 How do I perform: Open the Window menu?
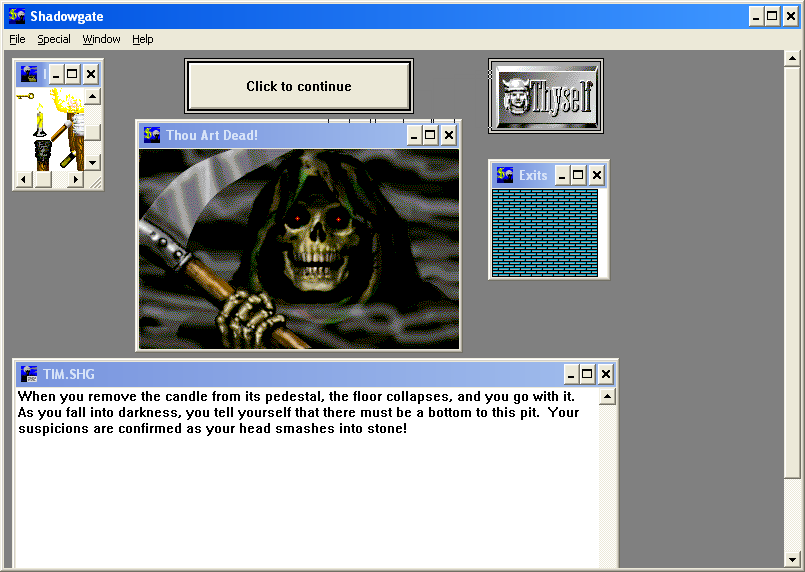[101, 39]
